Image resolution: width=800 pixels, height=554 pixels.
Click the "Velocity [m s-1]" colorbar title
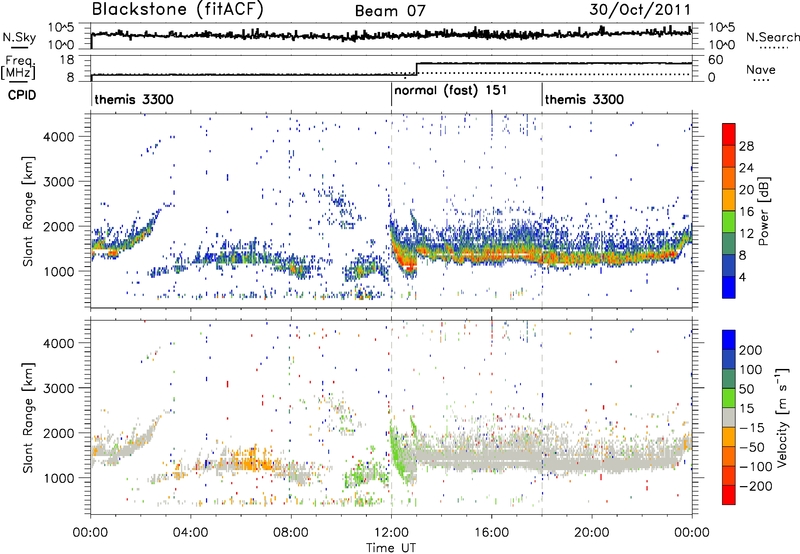click(783, 417)
